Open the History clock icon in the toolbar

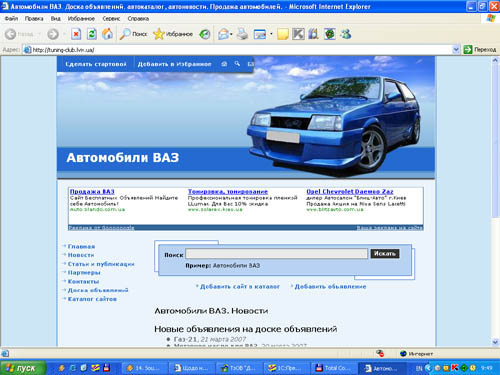point(205,34)
